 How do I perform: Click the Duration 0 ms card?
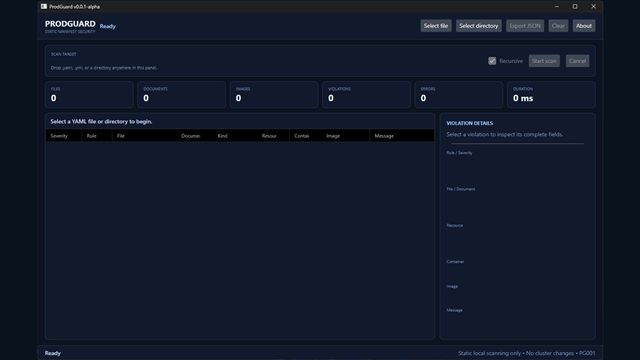point(551,95)
